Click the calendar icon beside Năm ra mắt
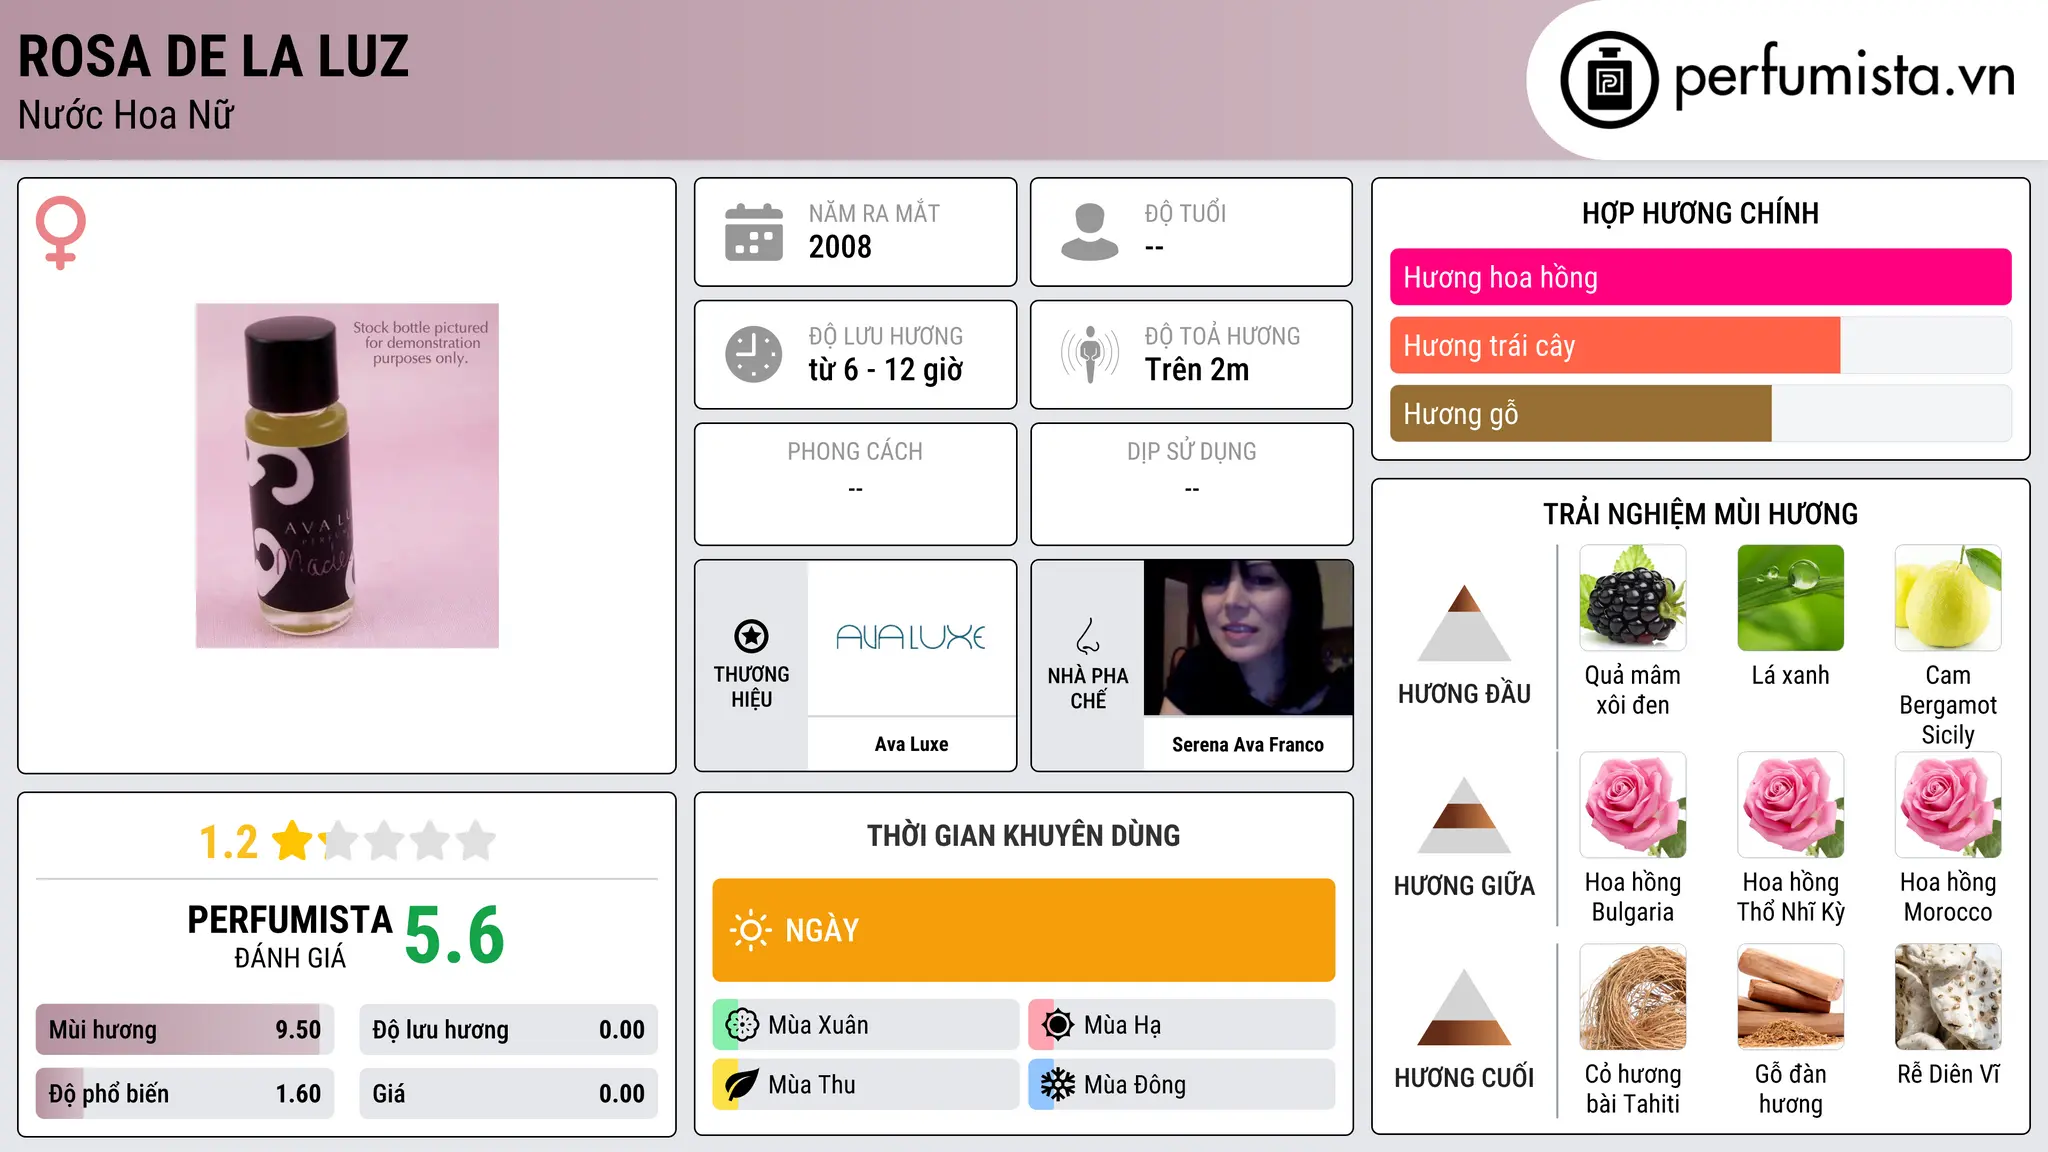The image size is (2048, 1152). click(754, 232)
